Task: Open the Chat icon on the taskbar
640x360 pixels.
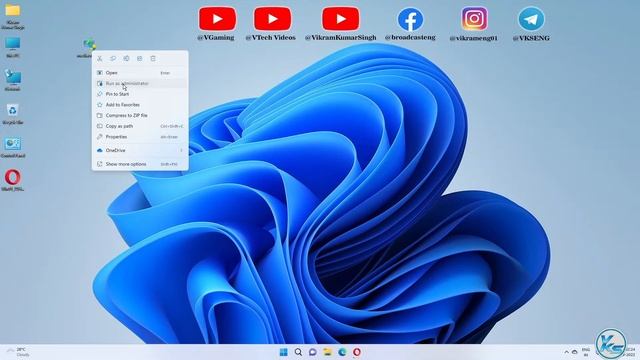Action: [313, 352]
